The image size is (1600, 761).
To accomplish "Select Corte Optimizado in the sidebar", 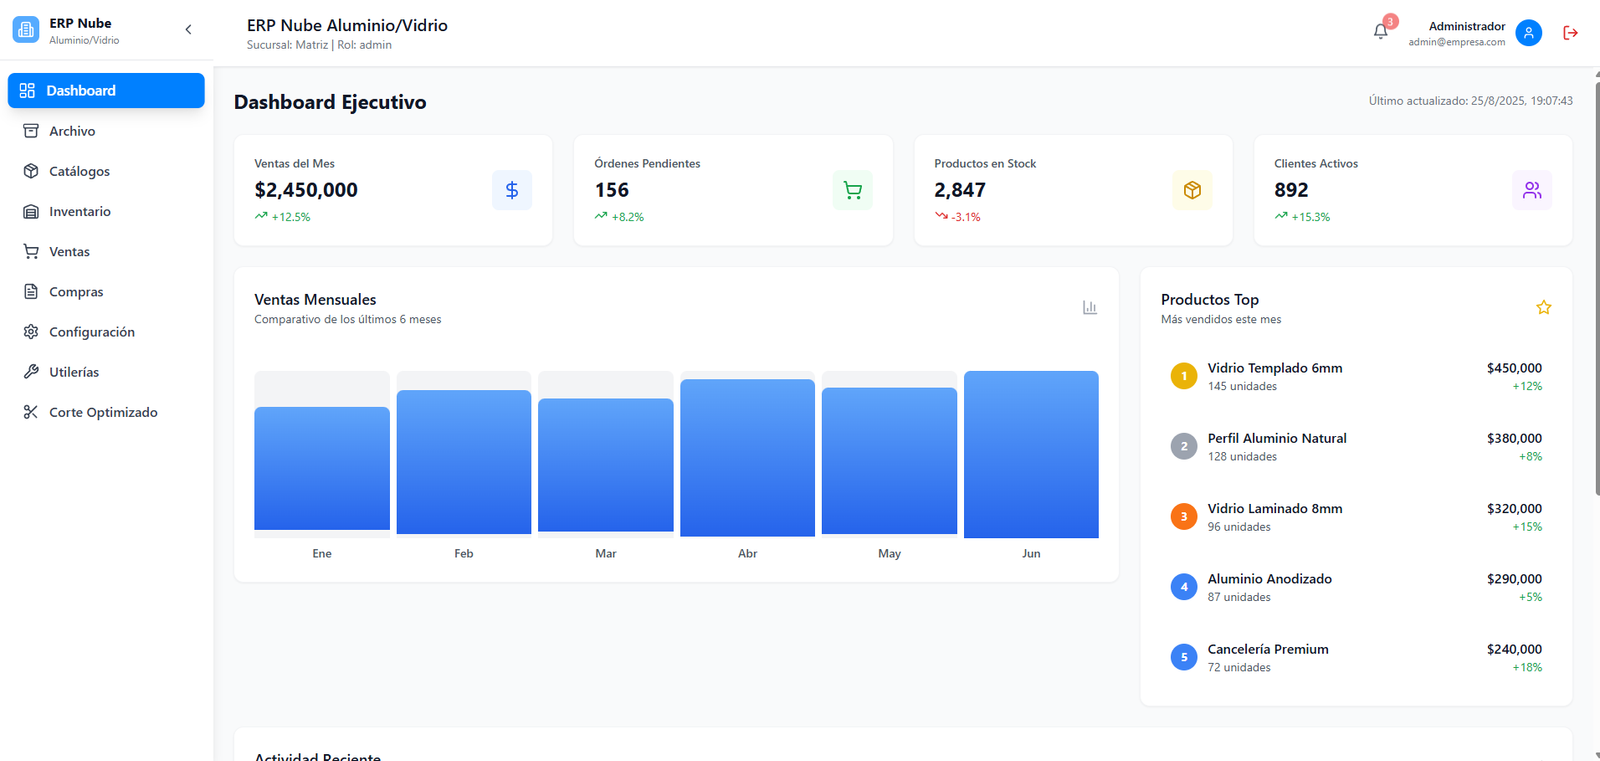I will pyautogui.click(x=103, y=412).
